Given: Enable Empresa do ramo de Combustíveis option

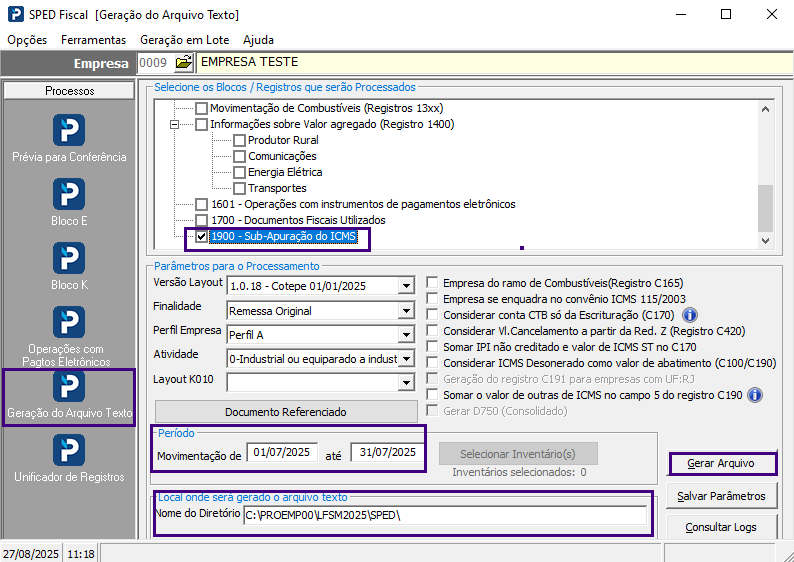Looking at the screenshot, I should (x=432, y=283).
